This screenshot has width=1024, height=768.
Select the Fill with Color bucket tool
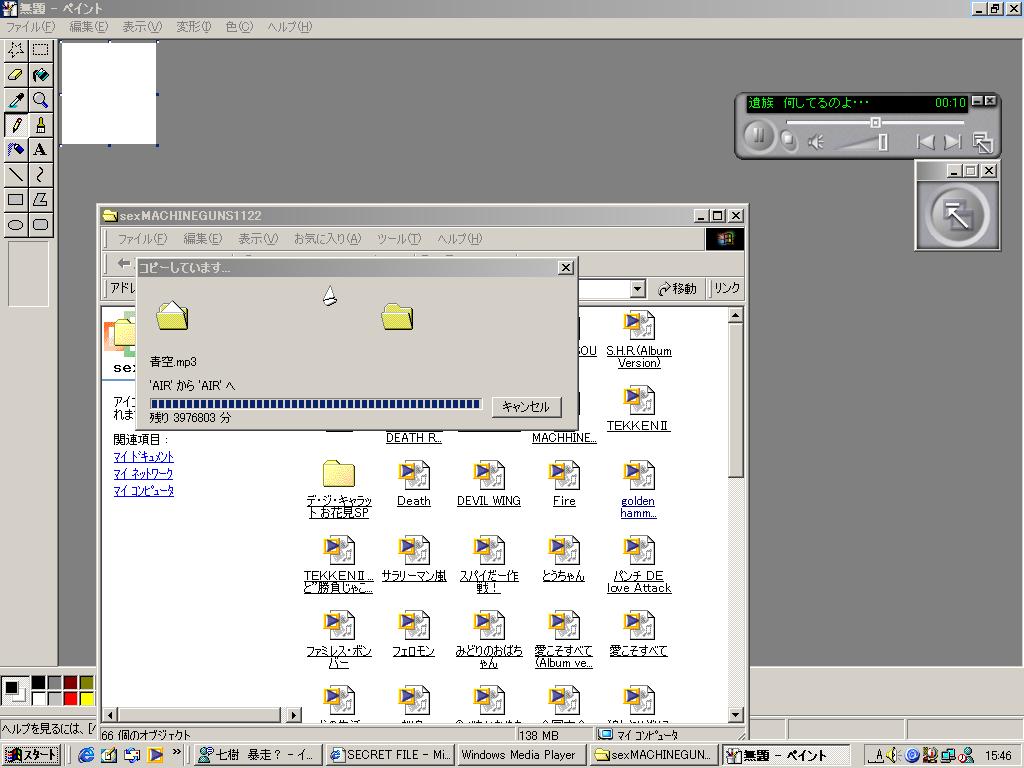pyautogui.click(x=40, y=75)
